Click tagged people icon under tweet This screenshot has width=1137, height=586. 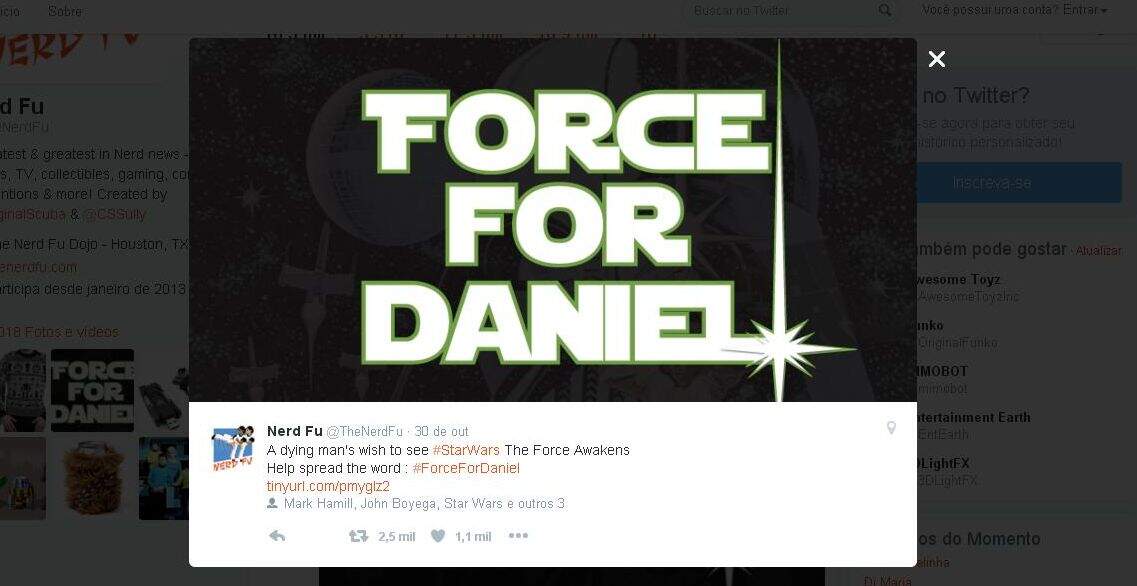coord(272,503)
